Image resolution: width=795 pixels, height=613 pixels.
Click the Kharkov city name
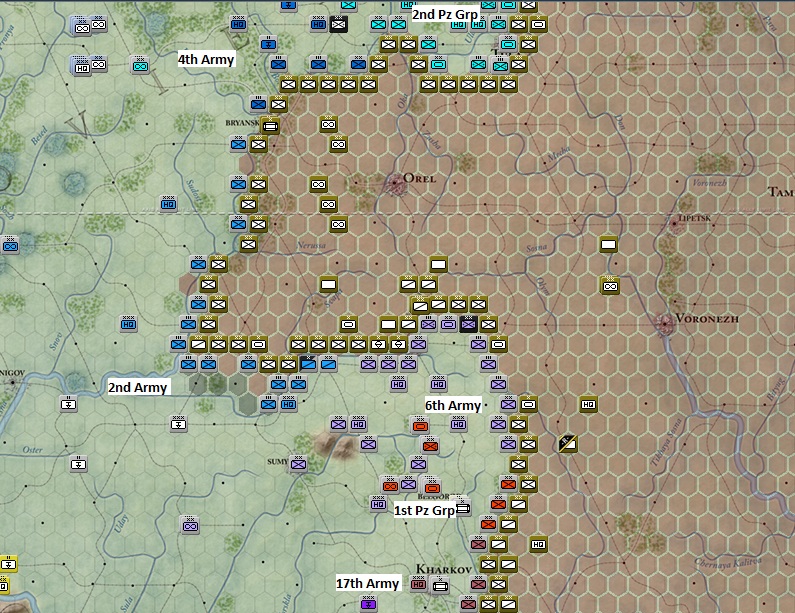click(444, 569)
